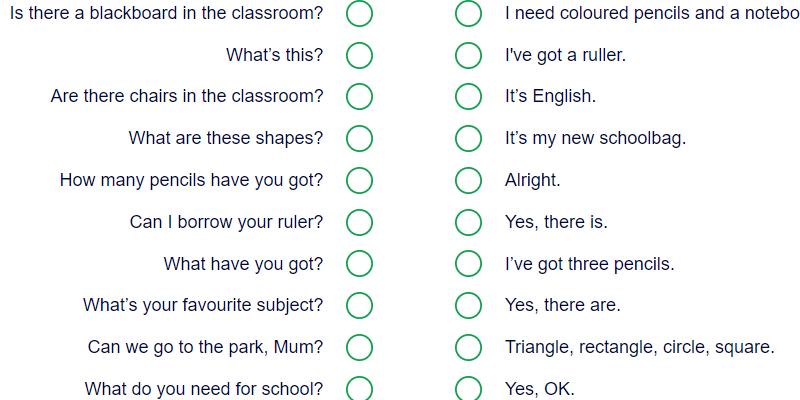
Task: Select the circle next to "What have you got?"
Action: (x=360, y=264)
